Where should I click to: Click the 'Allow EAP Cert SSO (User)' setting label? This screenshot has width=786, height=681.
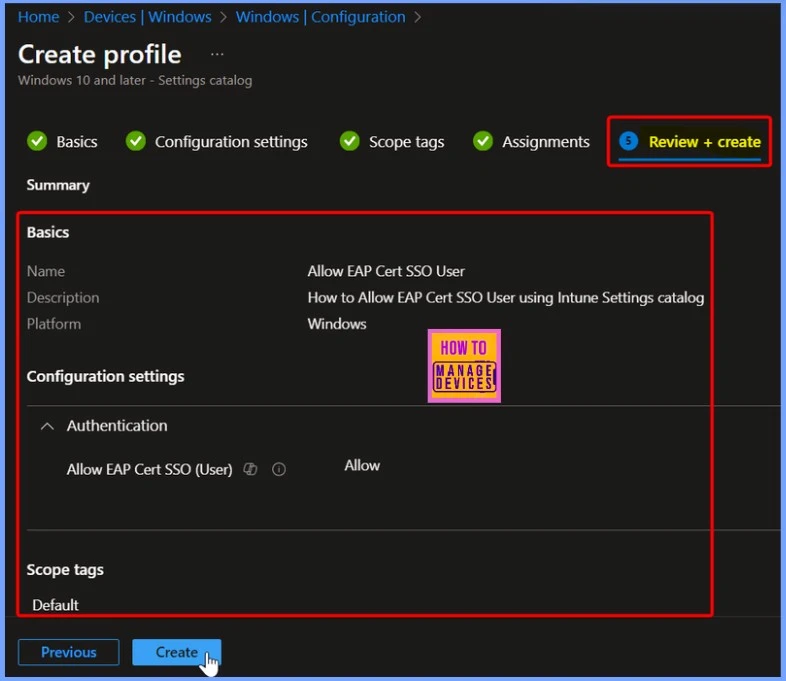click(149, 470)
